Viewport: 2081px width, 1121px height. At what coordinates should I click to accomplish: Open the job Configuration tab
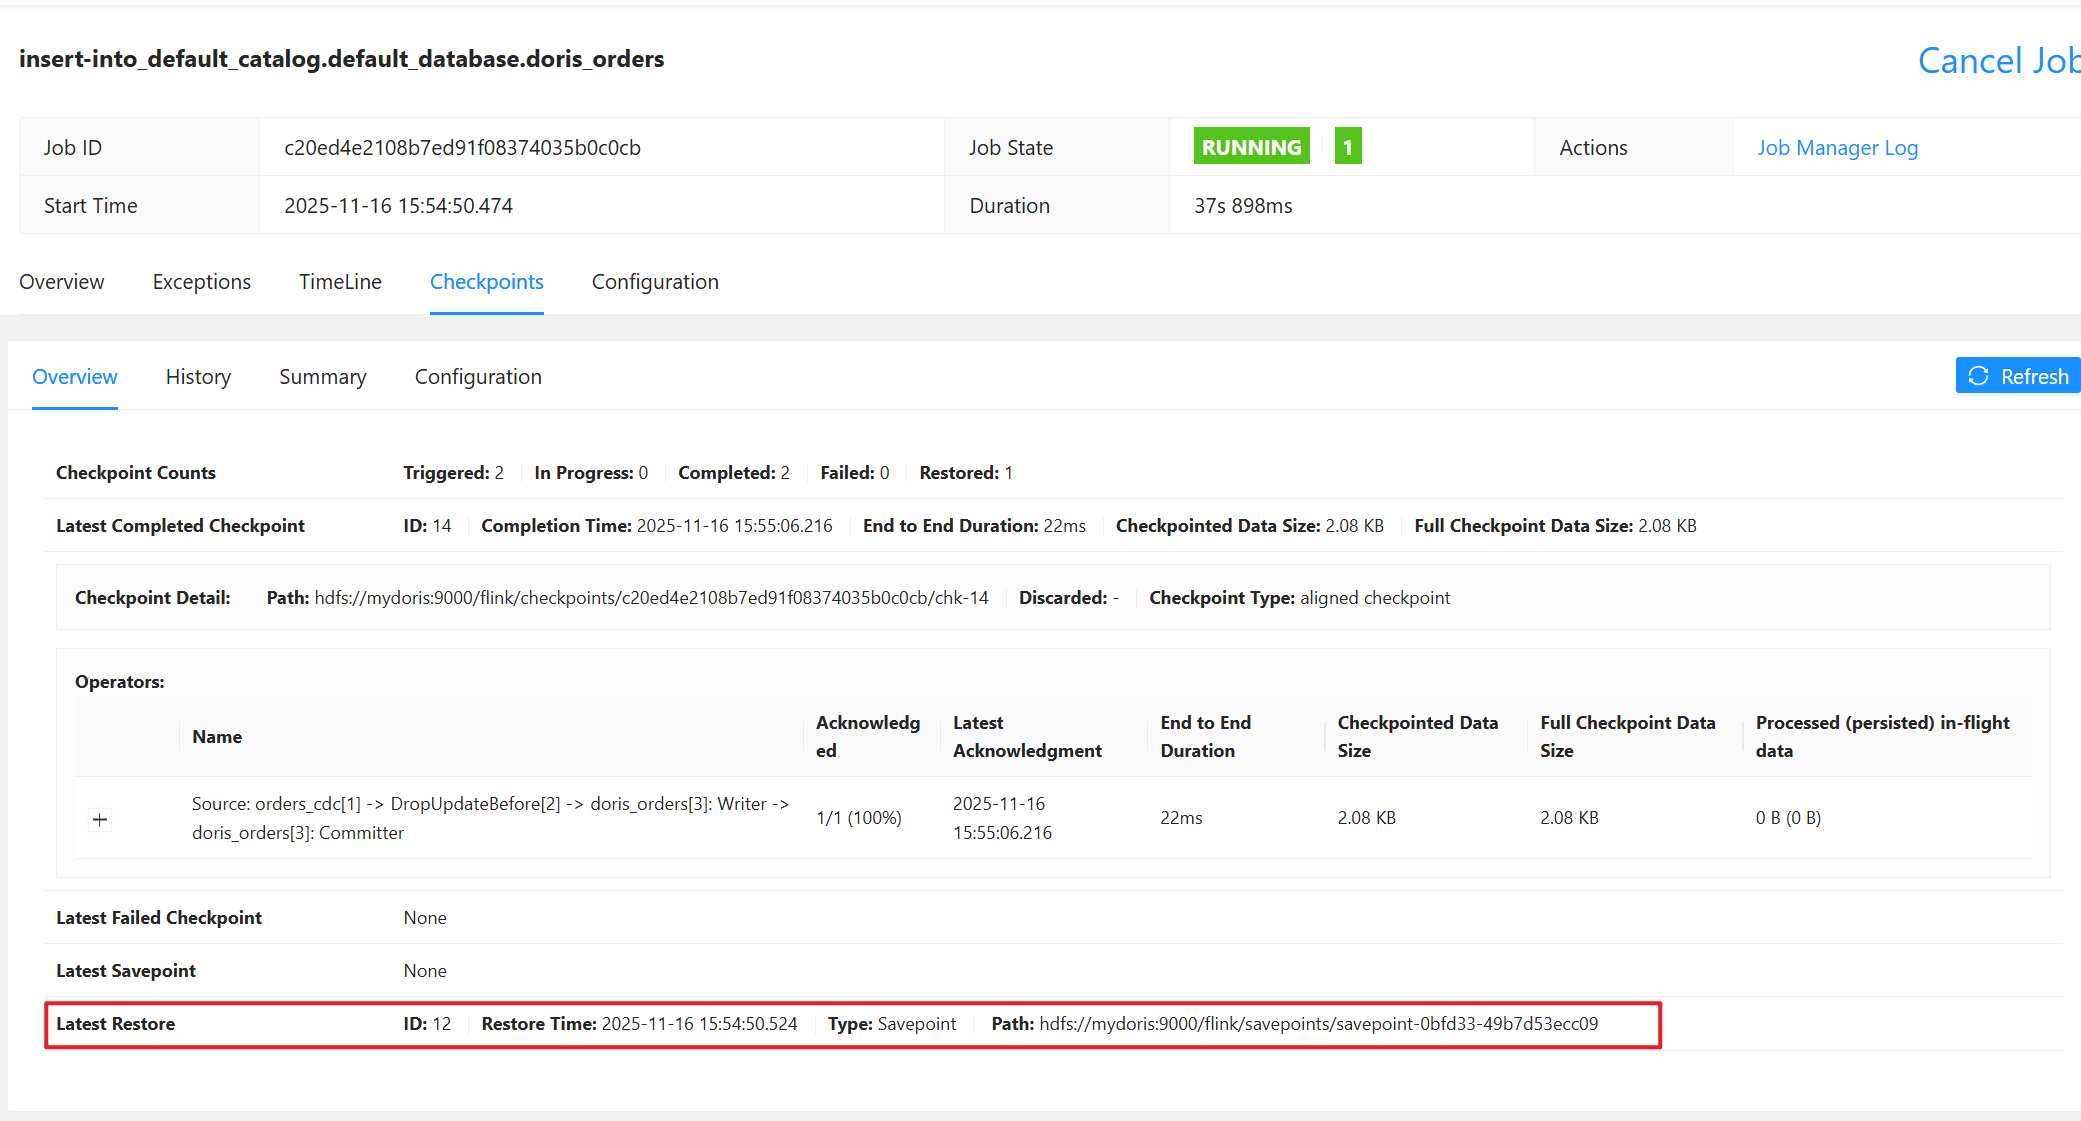(x=655, y=282)
